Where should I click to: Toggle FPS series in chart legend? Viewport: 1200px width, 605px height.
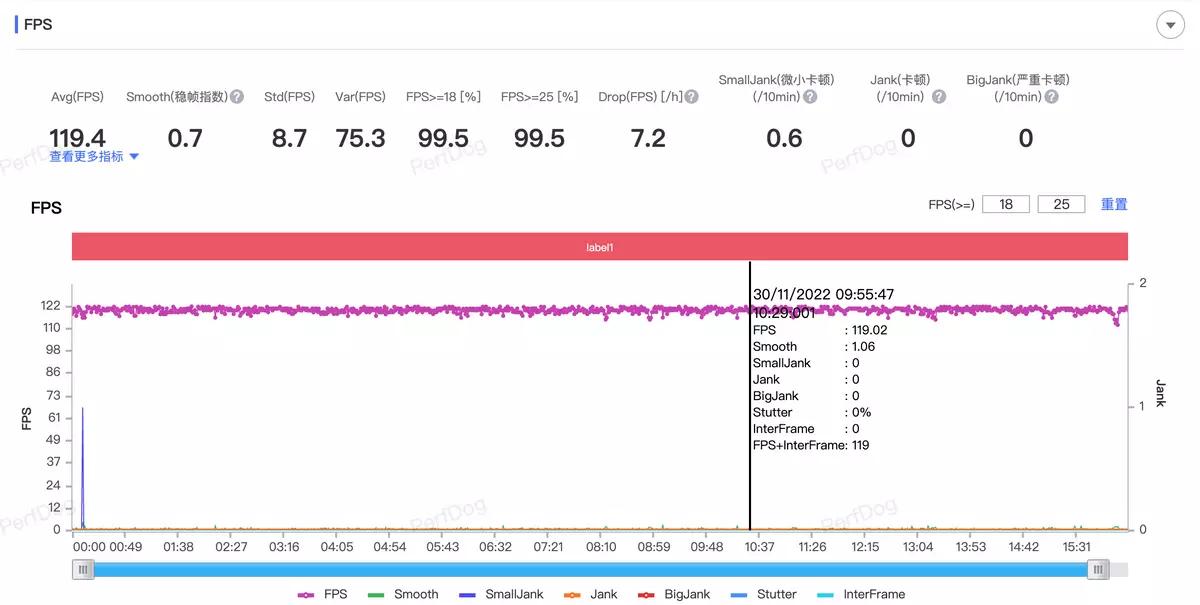[x=323, y=594]
